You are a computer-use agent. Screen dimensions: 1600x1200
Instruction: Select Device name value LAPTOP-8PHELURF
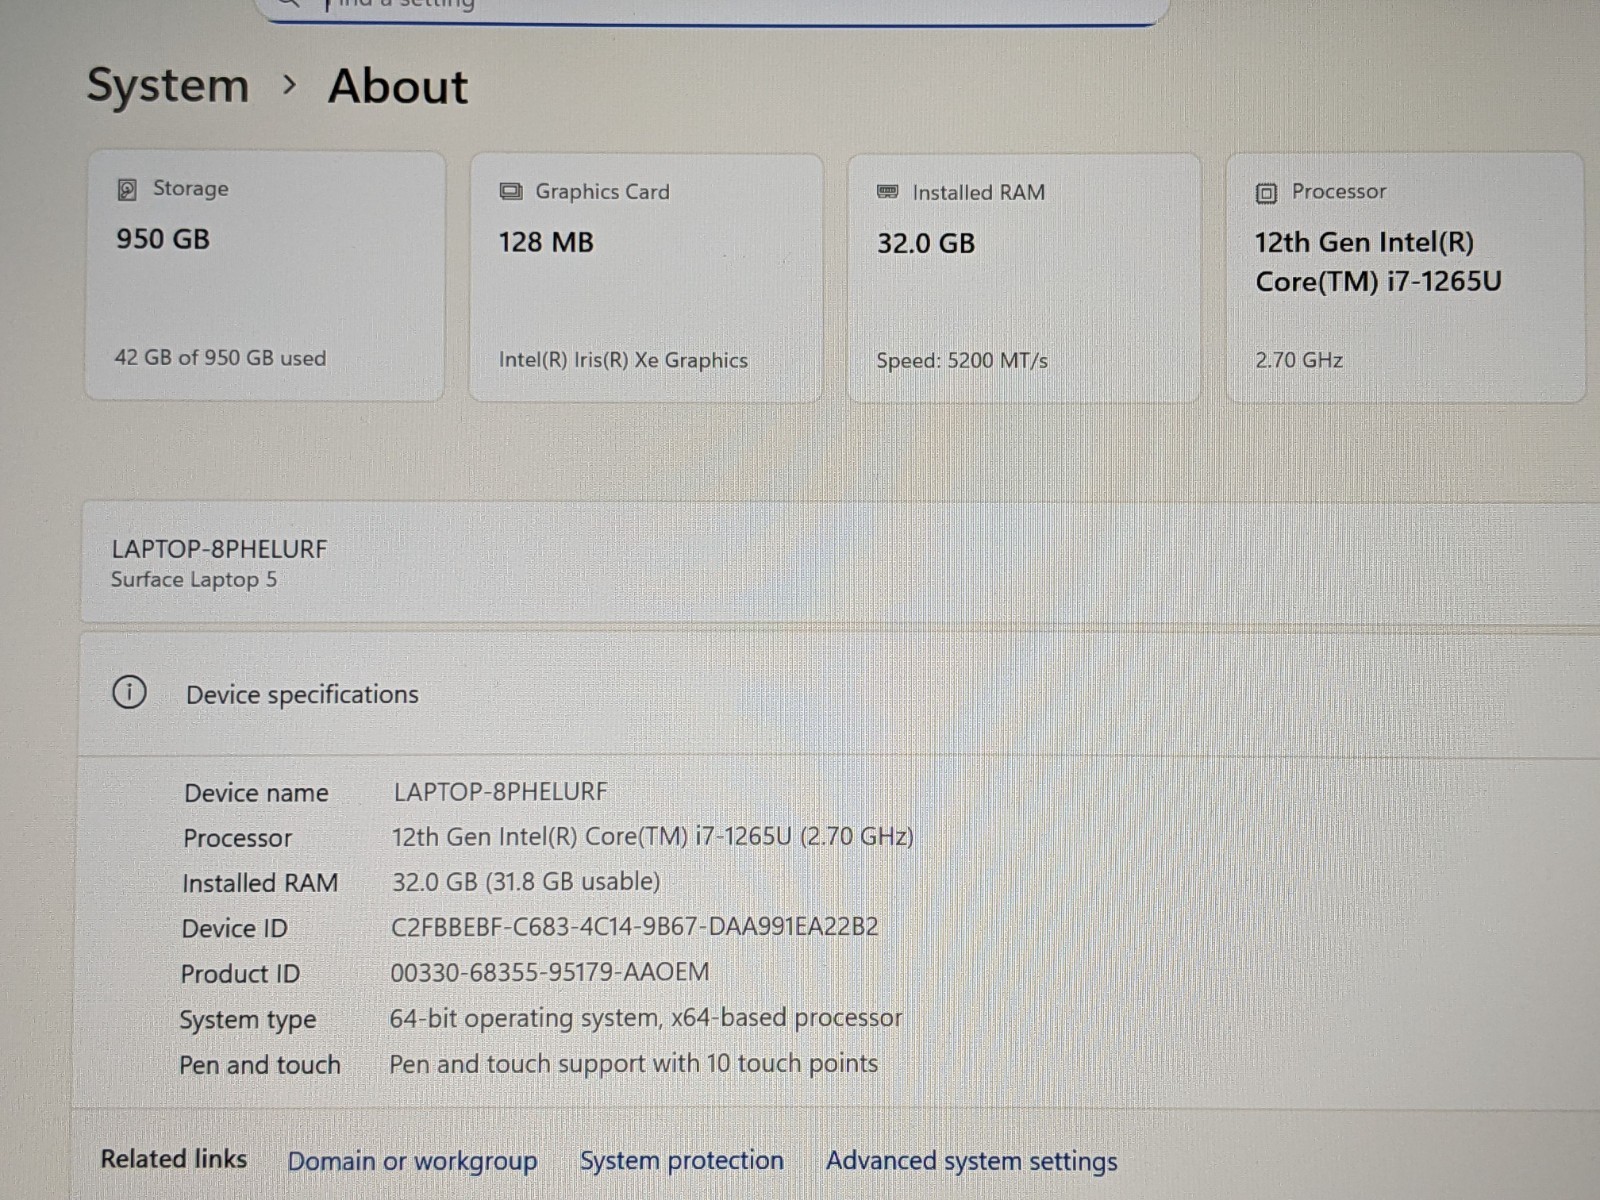tap(500, 792)
